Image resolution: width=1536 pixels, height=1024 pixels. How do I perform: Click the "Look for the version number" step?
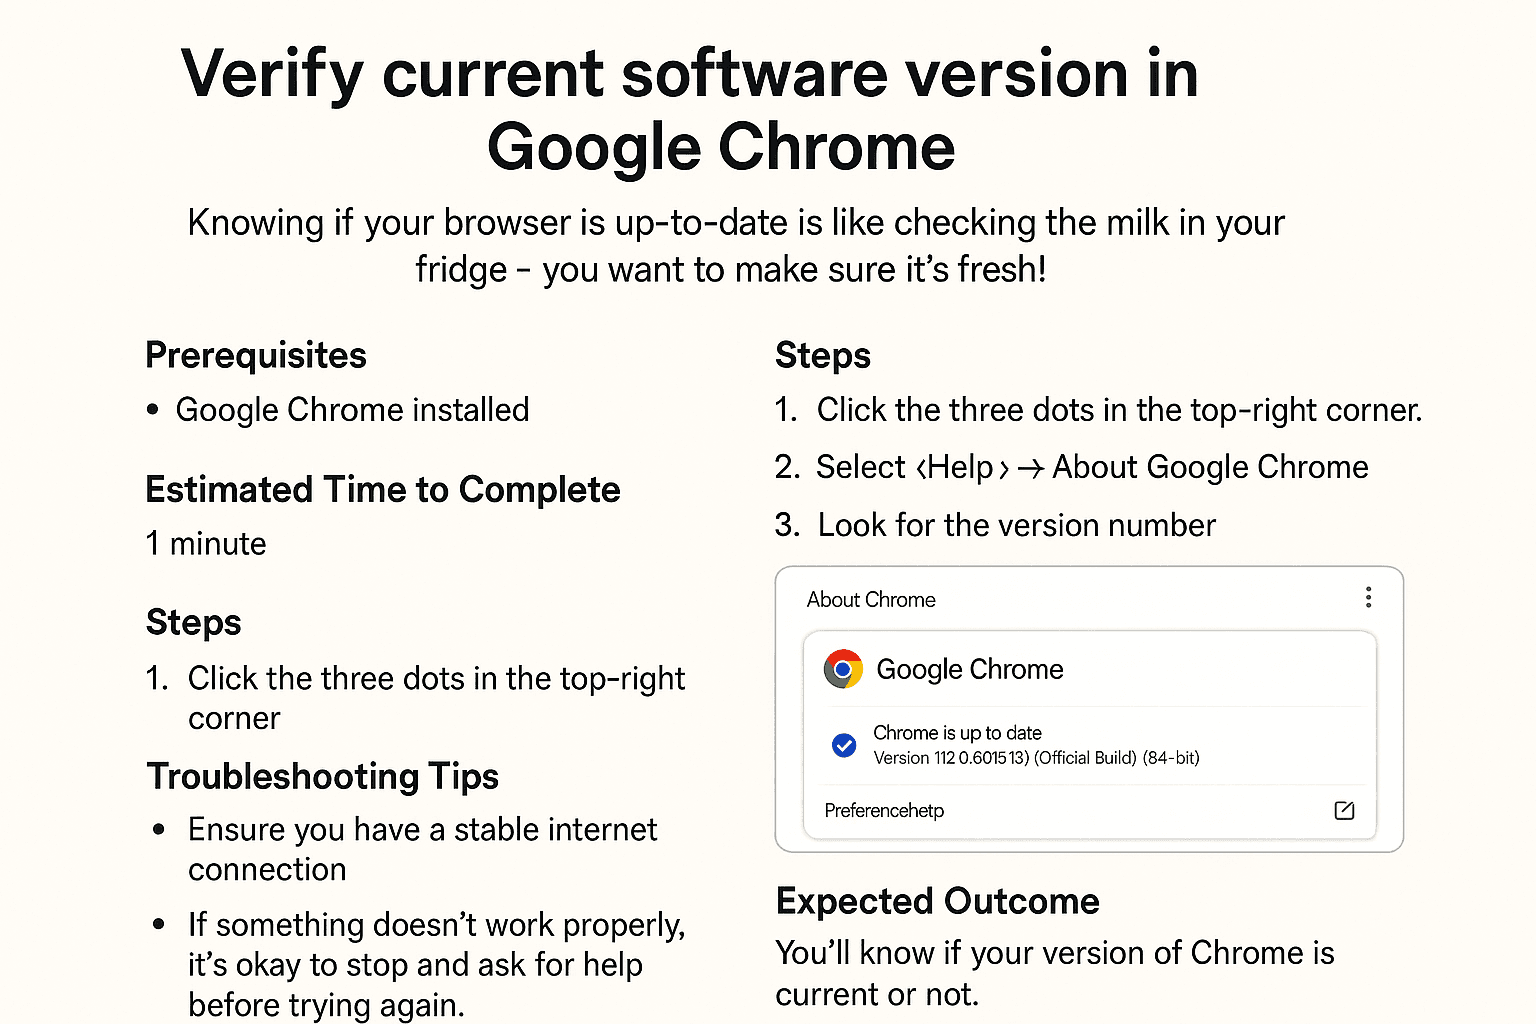pos(1016,525)
